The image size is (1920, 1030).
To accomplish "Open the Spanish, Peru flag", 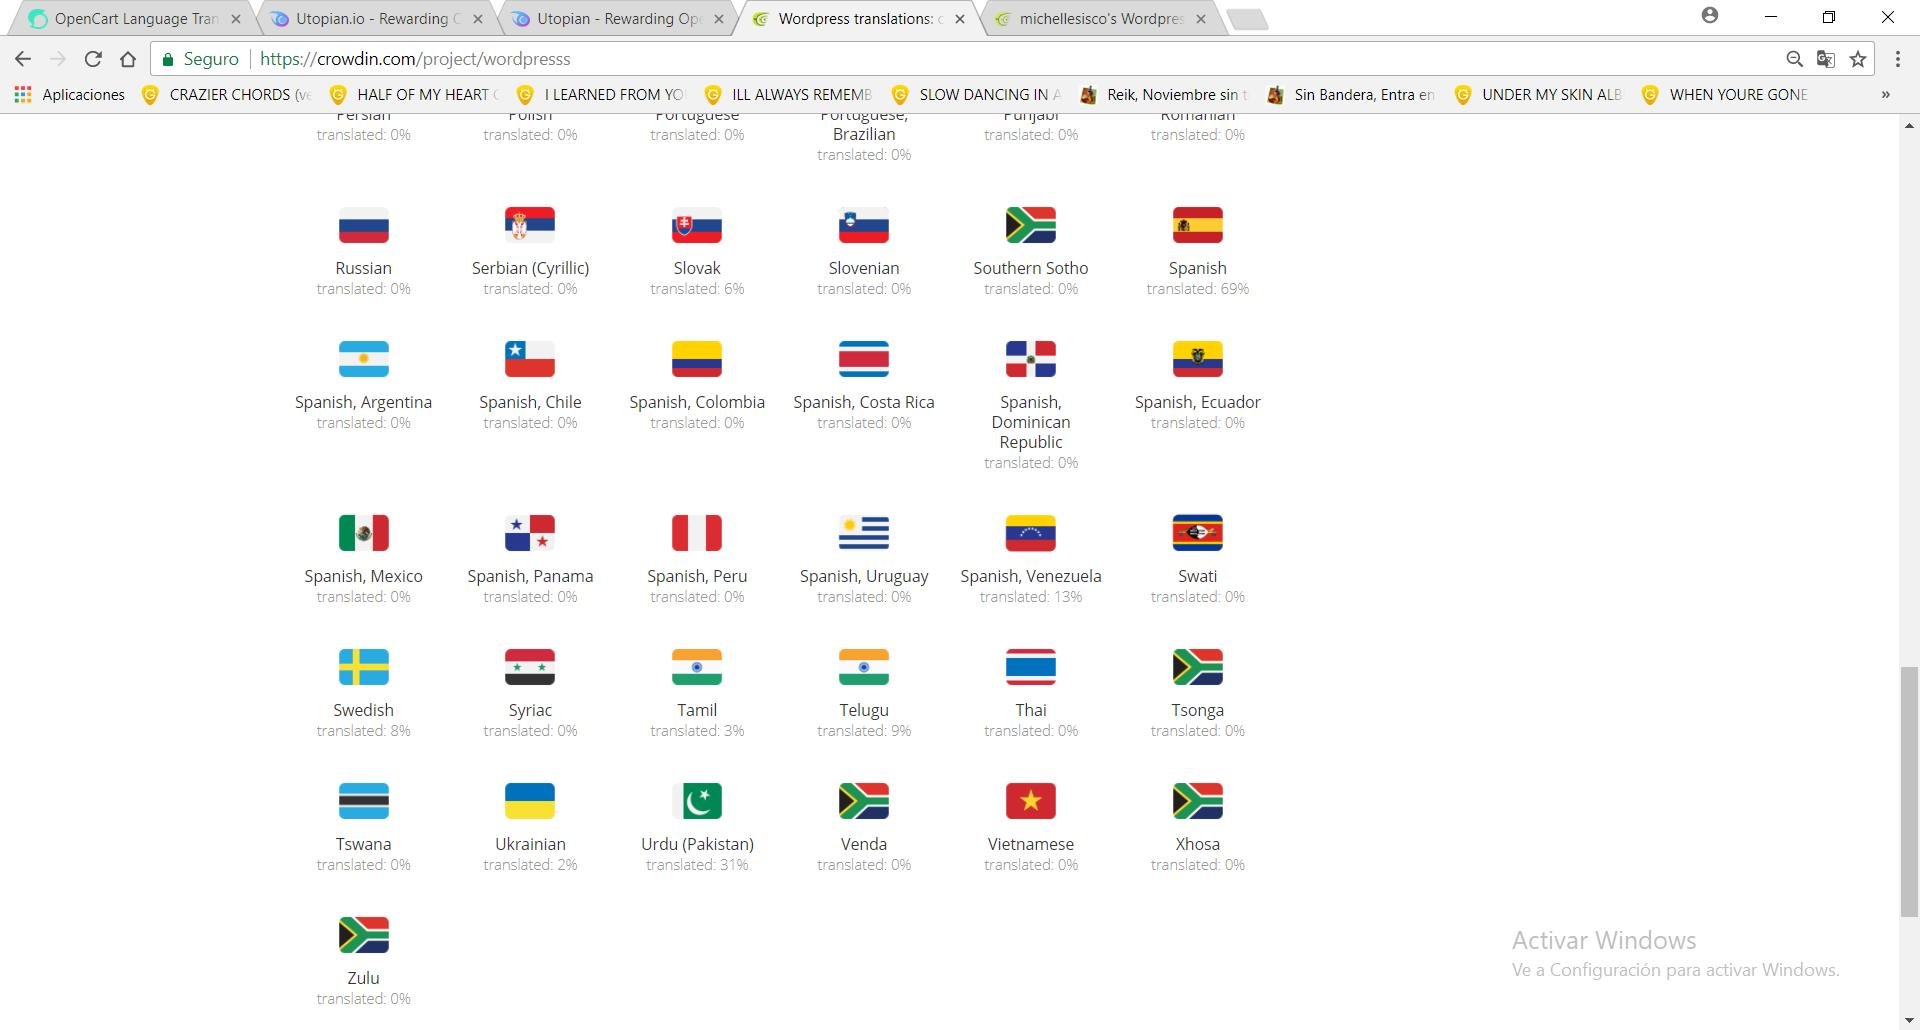I will click(697, 534).
